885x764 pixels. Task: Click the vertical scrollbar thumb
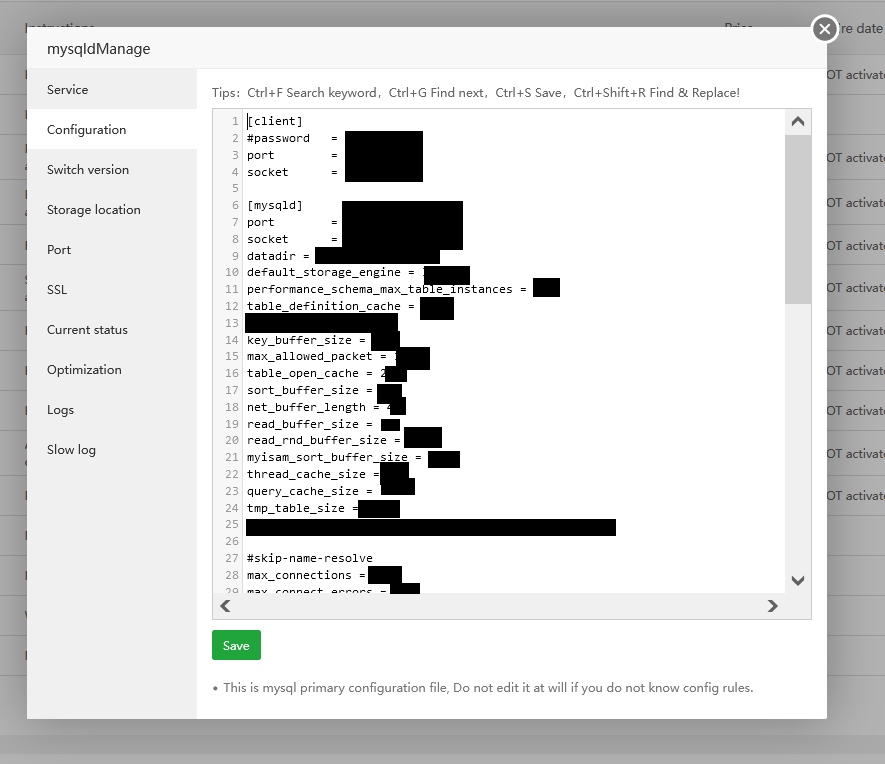click(798, 219)
